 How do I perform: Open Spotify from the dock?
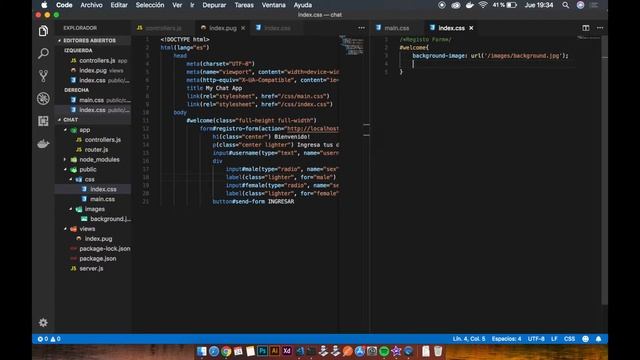coord(384,351)
